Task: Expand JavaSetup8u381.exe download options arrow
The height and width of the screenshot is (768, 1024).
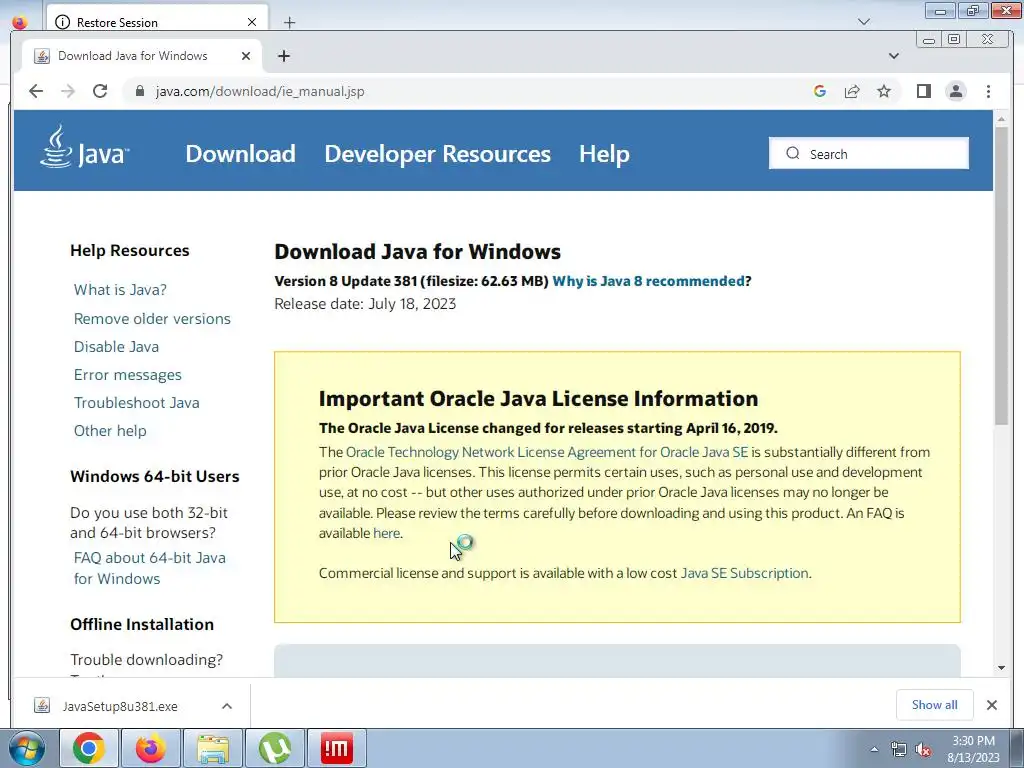Action: coord(227,706)
